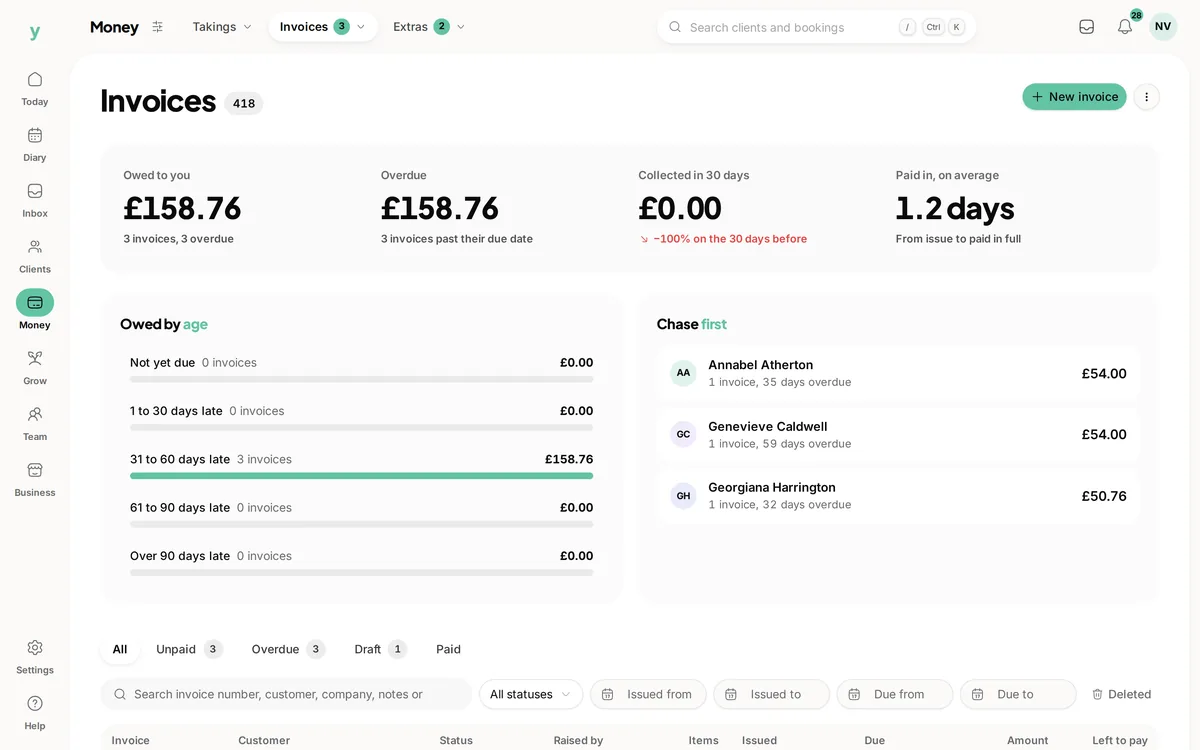
Task: Sort by the Left to pay column
Action: point(1120,740)
